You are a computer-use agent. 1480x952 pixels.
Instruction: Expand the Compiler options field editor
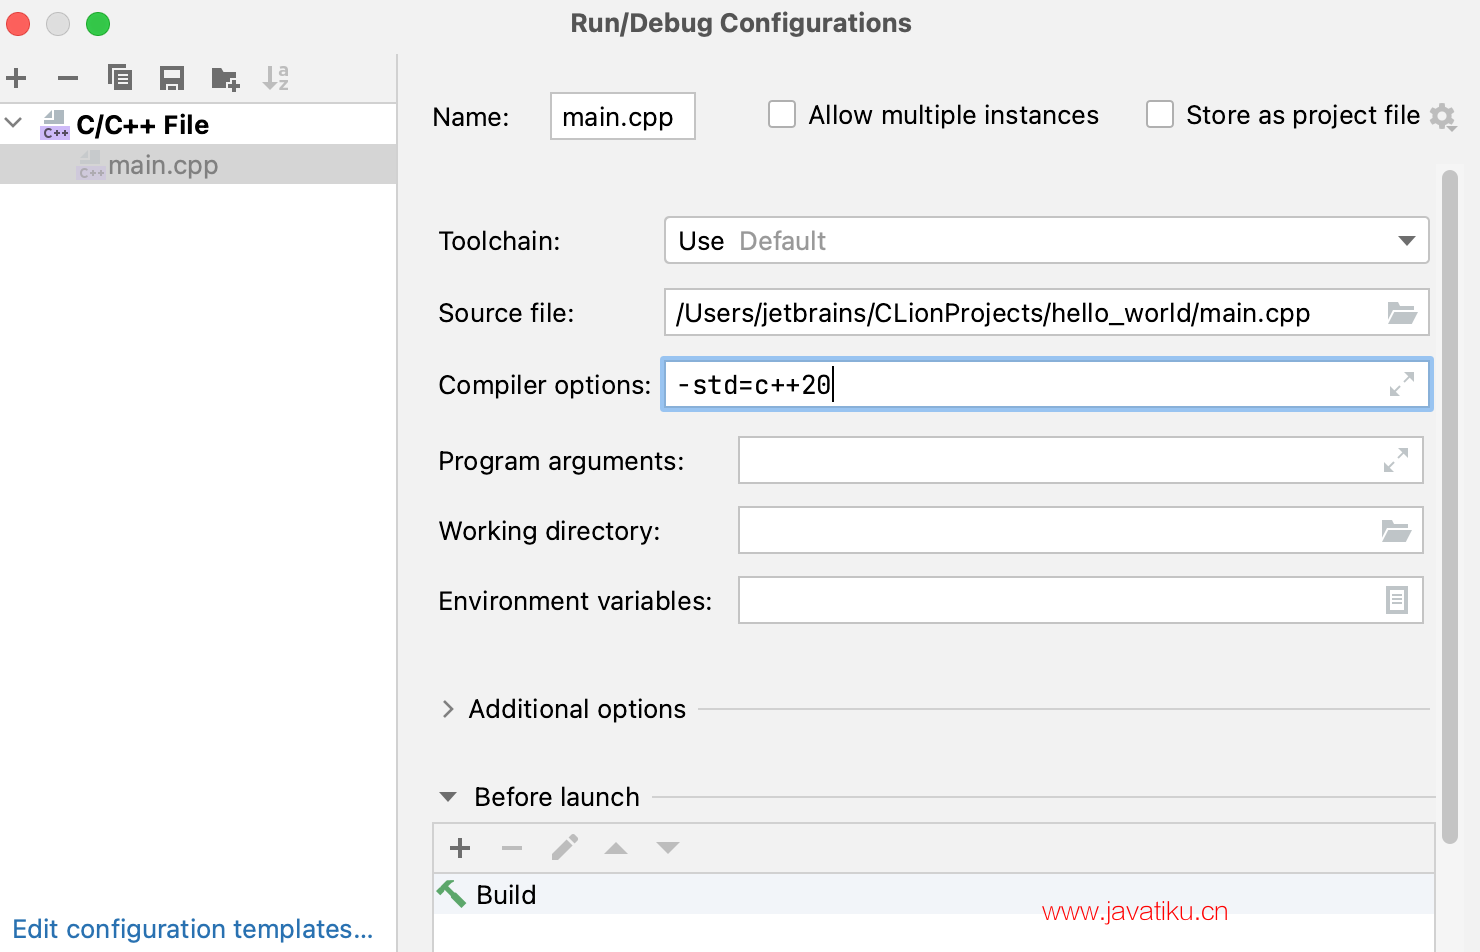pyautogui.click(x=1402, y=384)
